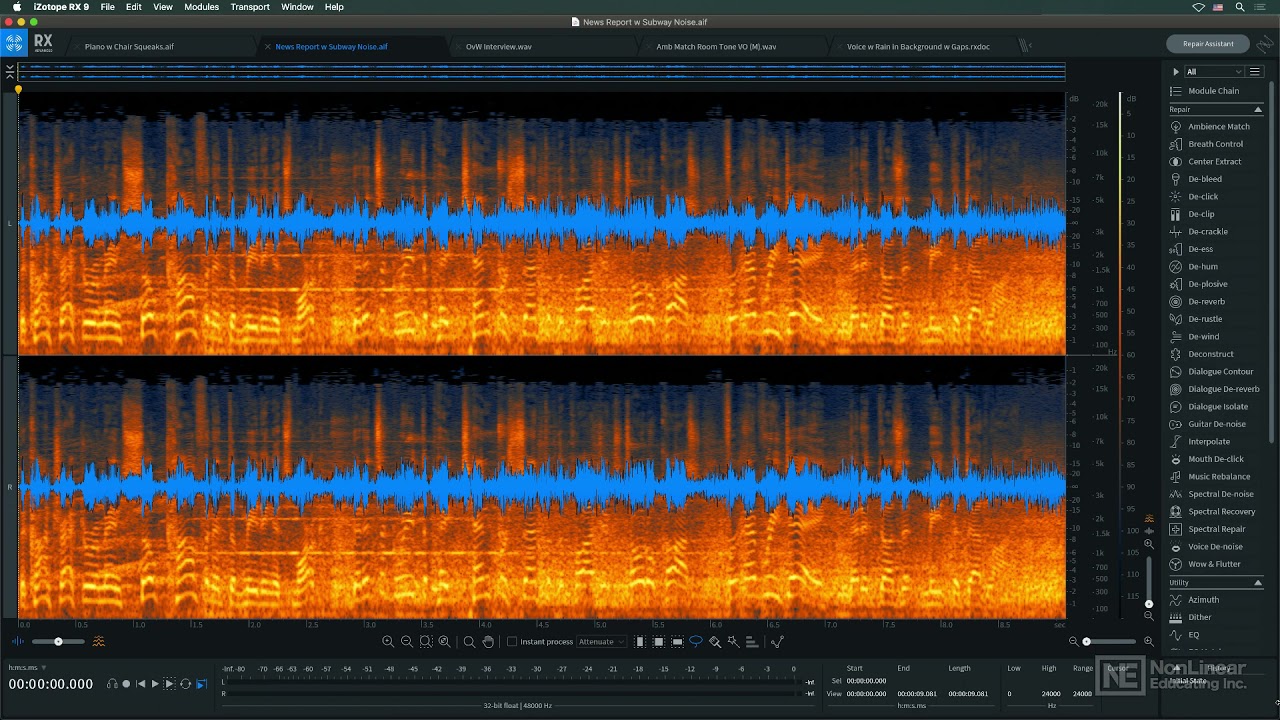Viewport: 1280px width, 720px height.
Task: Open the Transport menu
Action: coord(250,7)
